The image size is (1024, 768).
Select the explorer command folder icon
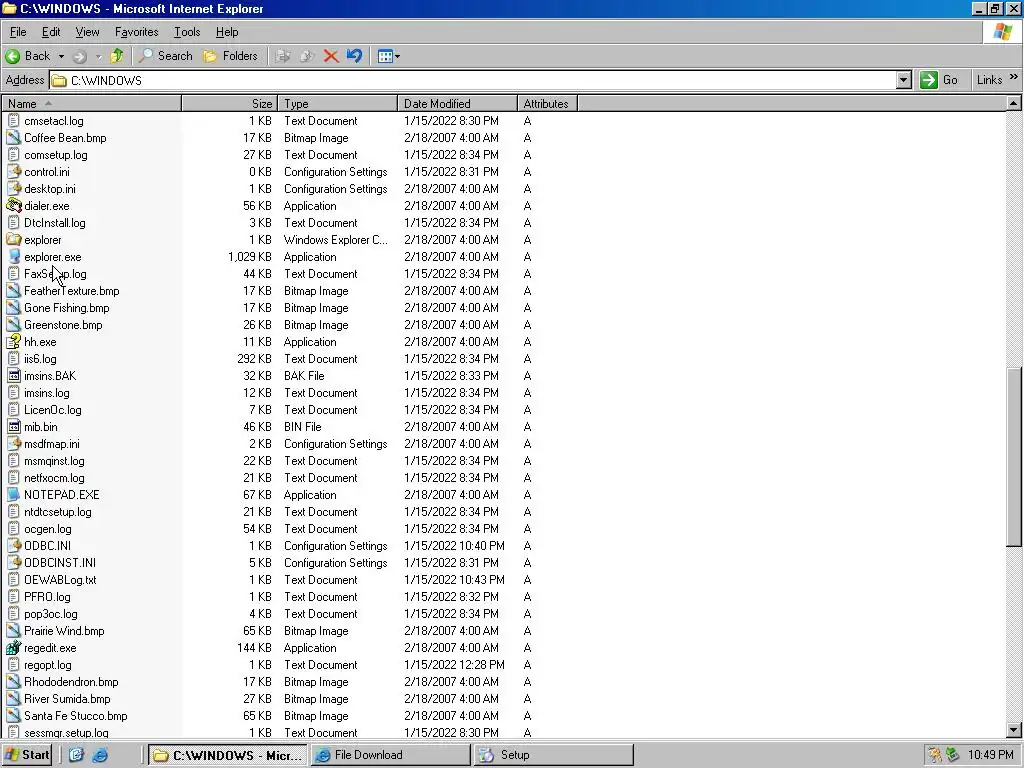click(x=14, y=240)
